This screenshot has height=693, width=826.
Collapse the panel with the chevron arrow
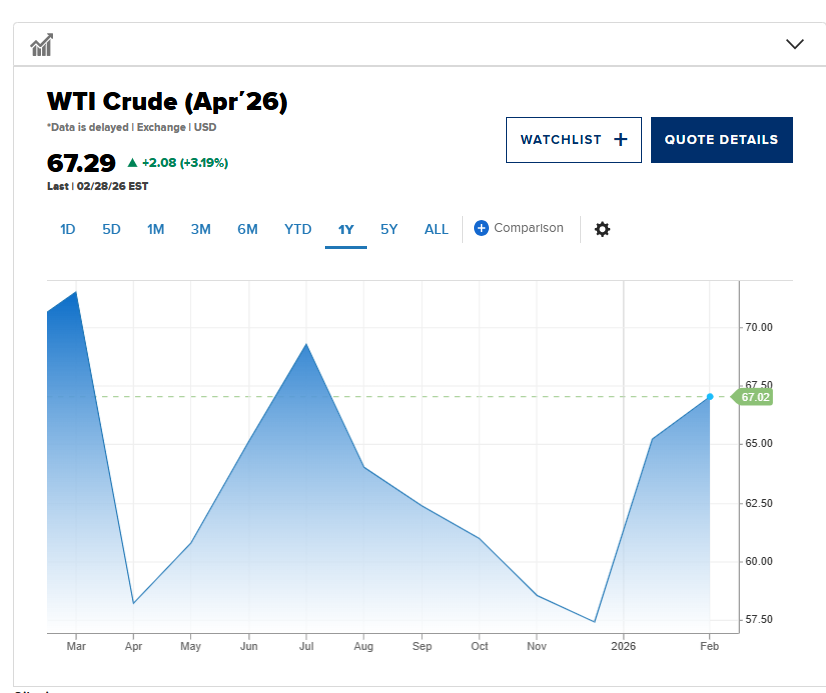point(795,44)
